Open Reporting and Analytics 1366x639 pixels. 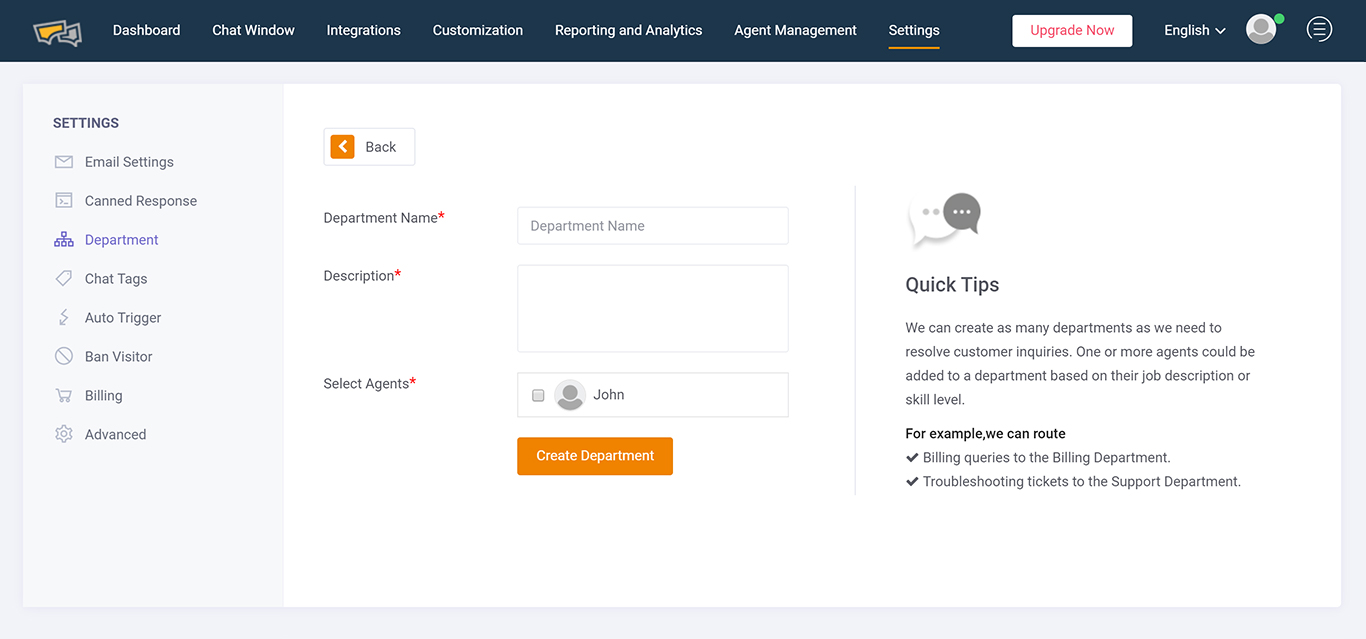[629, 30]
